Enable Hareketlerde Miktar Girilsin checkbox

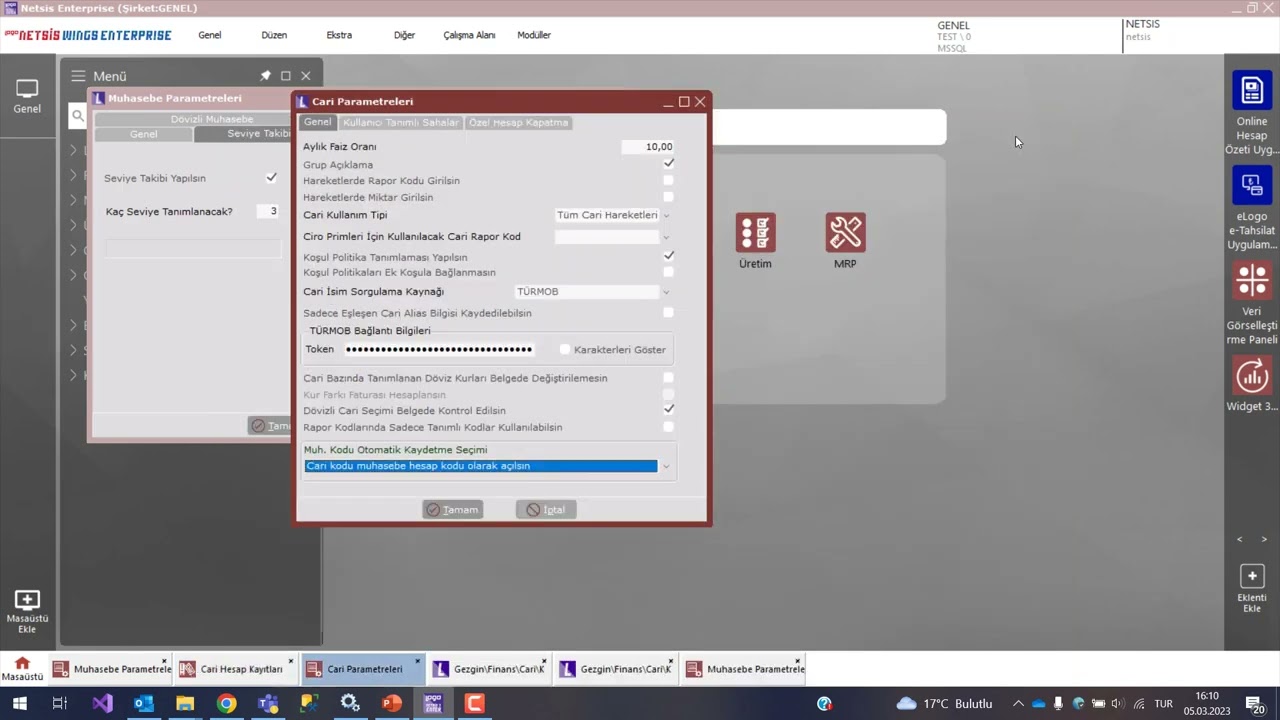click(x=669, y=197)
